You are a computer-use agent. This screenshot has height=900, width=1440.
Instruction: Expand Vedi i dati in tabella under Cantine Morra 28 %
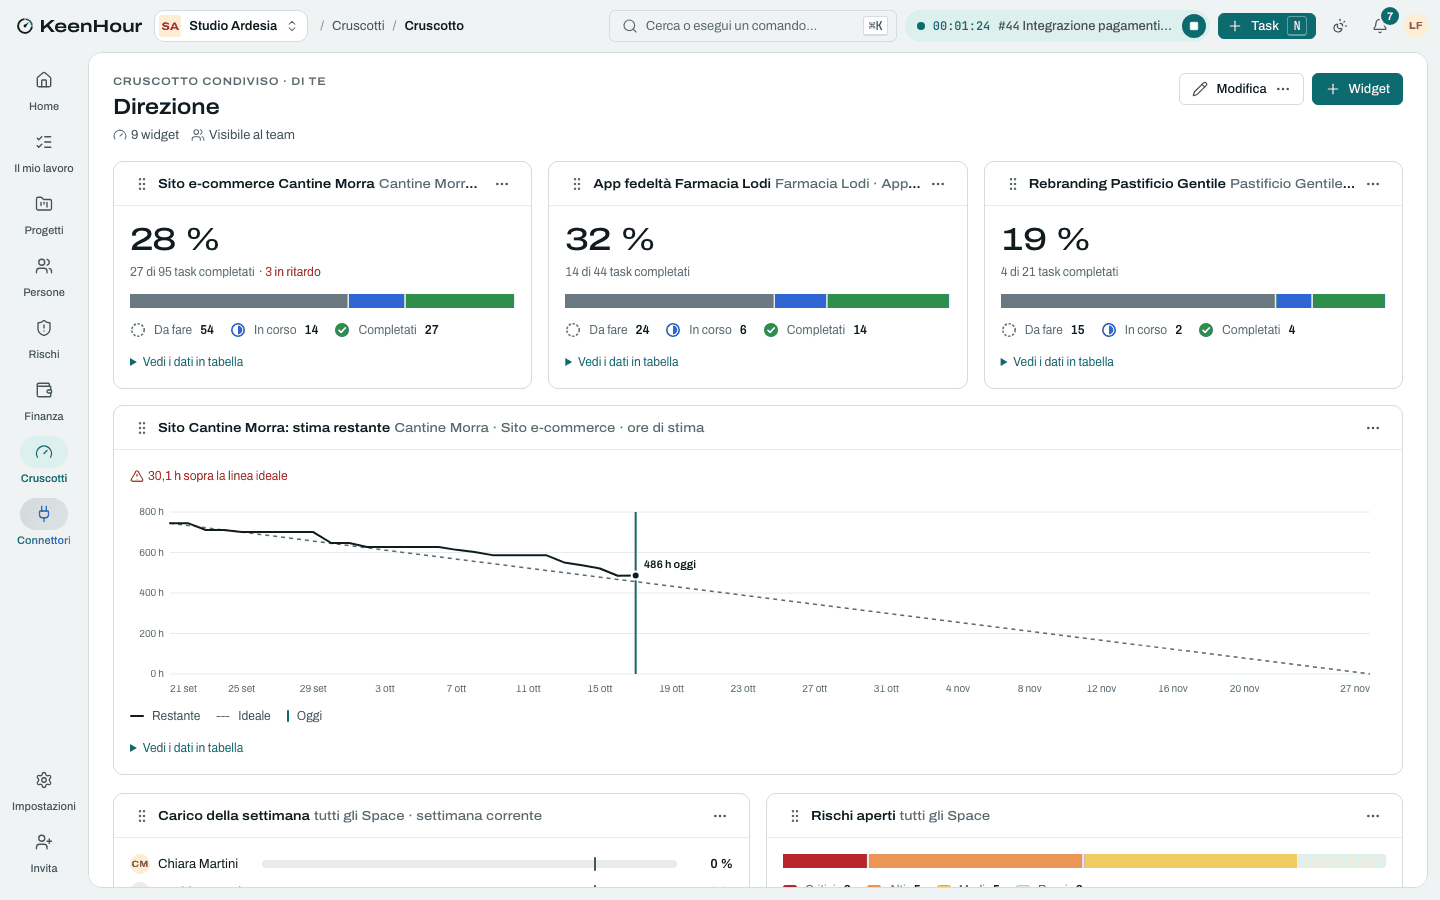[186, 362]
